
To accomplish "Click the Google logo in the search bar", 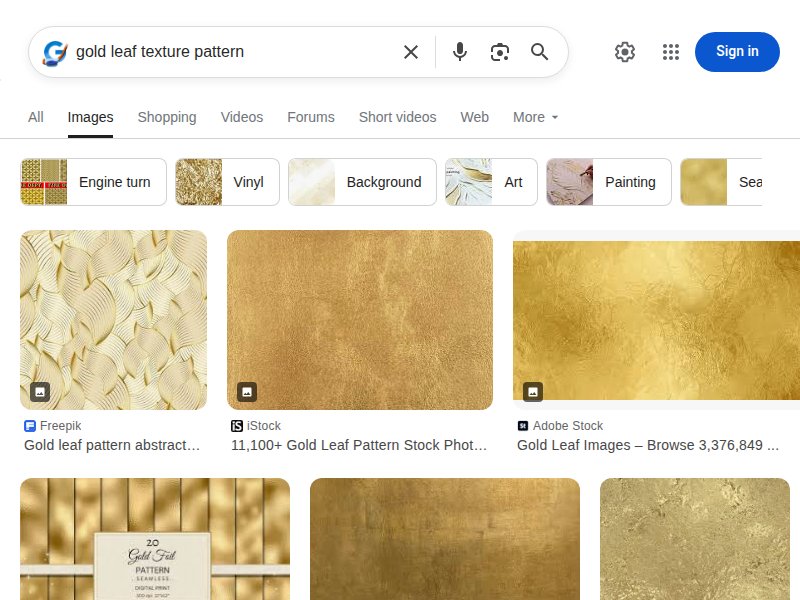I will coord(53,52).
